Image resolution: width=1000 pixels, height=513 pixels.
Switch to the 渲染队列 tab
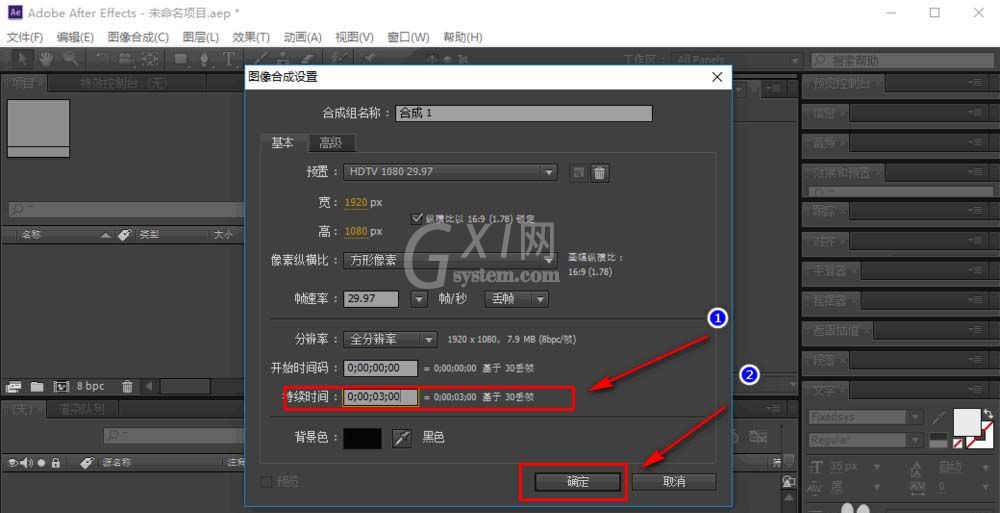pyautogui.click(x=81, y=409)
